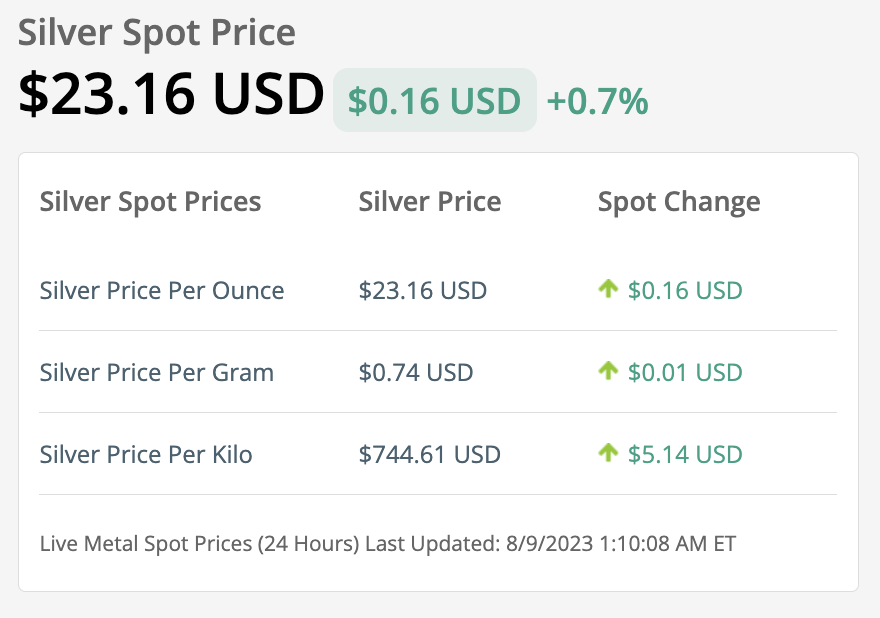
Task: Click the green up arrow beside $0.01 USD
Action: (x=608, y=372)
